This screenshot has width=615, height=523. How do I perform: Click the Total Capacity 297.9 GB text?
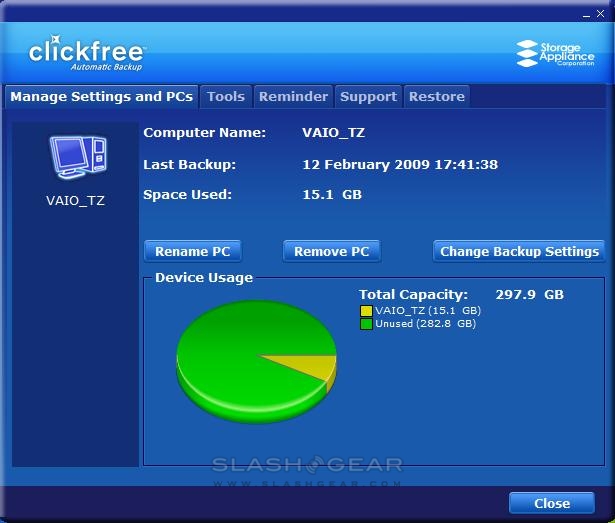tap(461, 295)
